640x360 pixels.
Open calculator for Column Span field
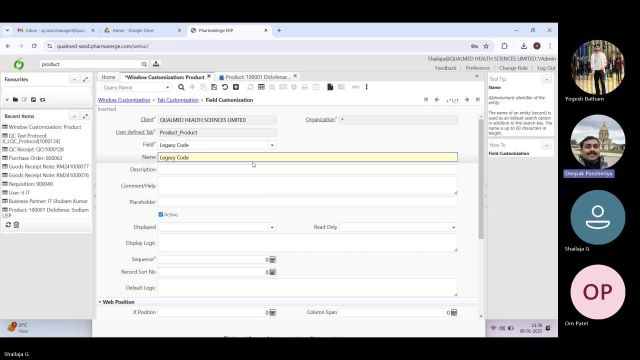(x=454, y=312)
